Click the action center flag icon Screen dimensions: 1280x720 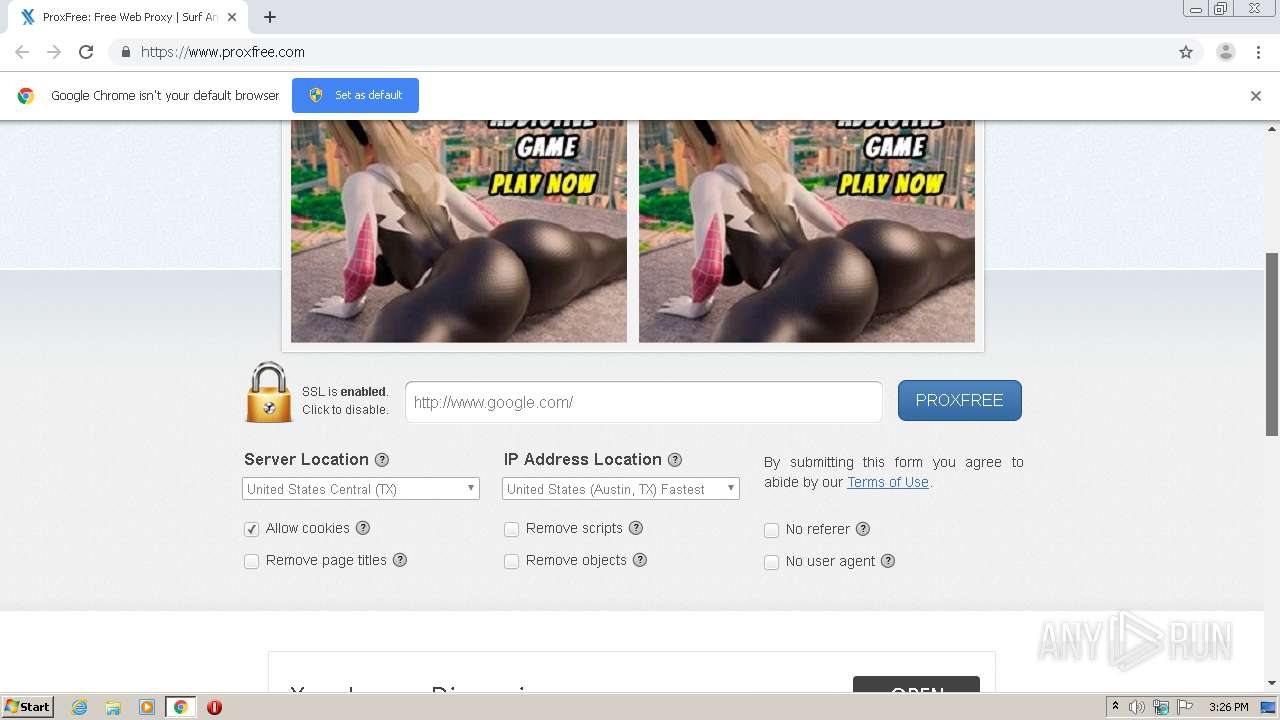click(x=1185, y=707)
